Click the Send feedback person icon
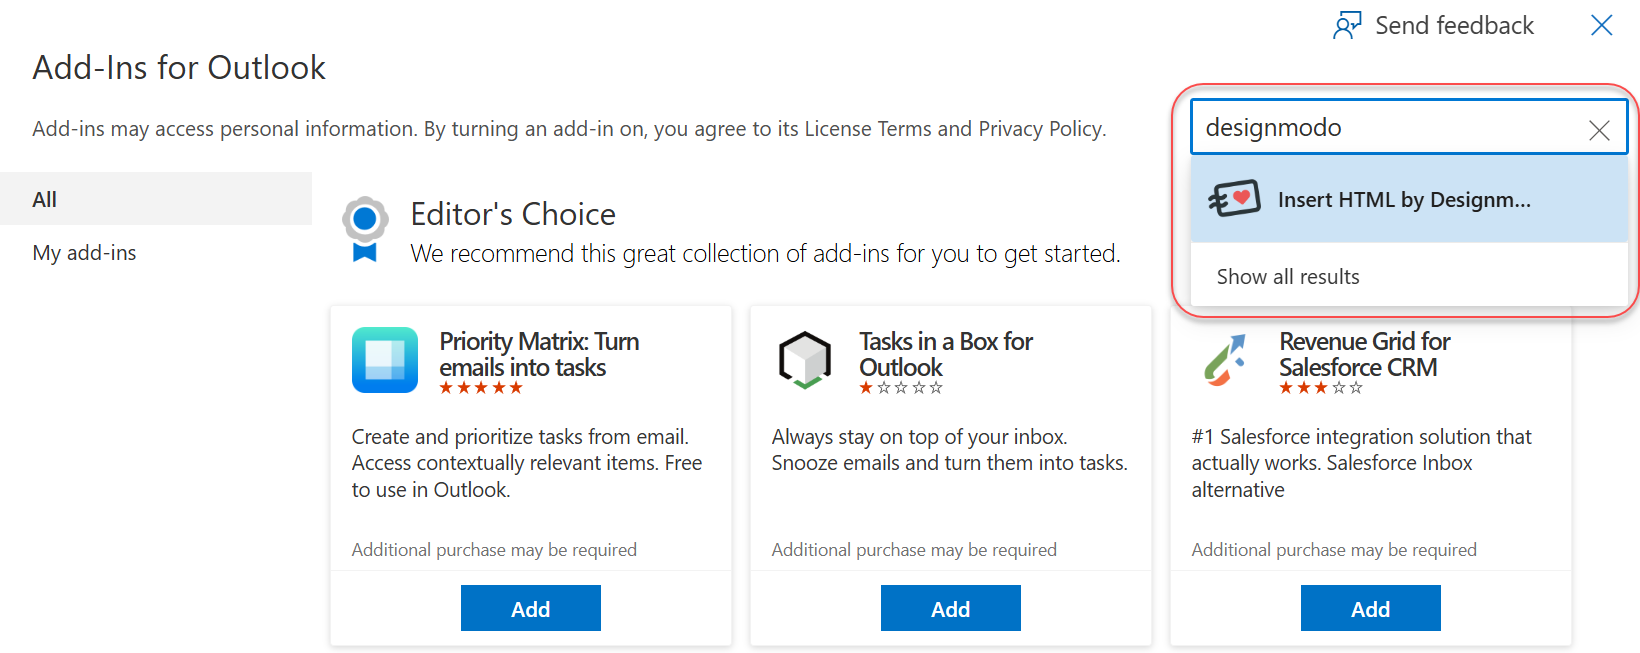Image resolution: width=1640 pixels, height=653 pixels. tap(1347, 25)
